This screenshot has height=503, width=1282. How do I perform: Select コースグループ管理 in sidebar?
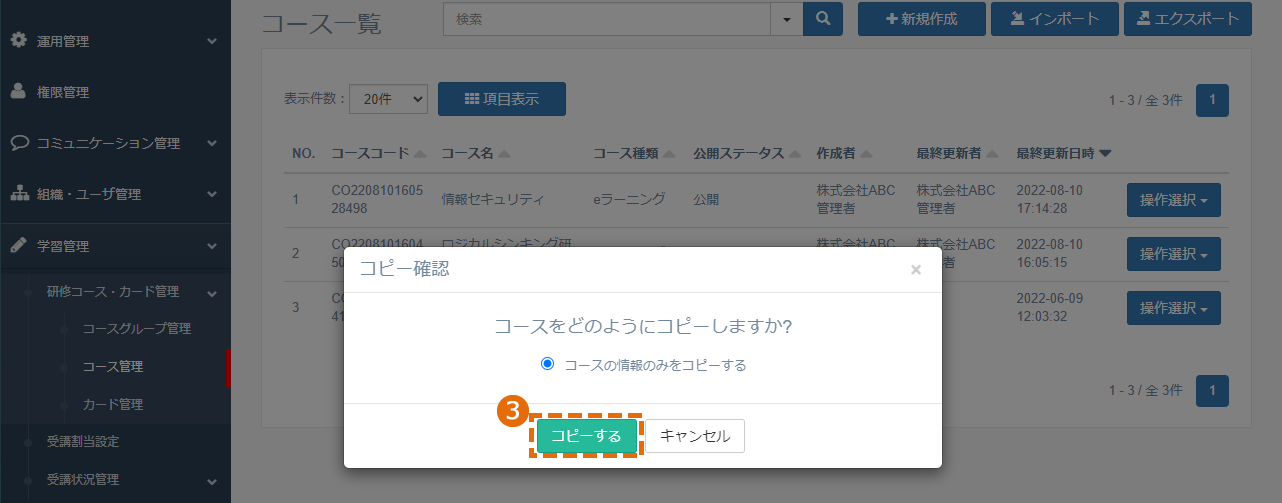coord(136,329)
